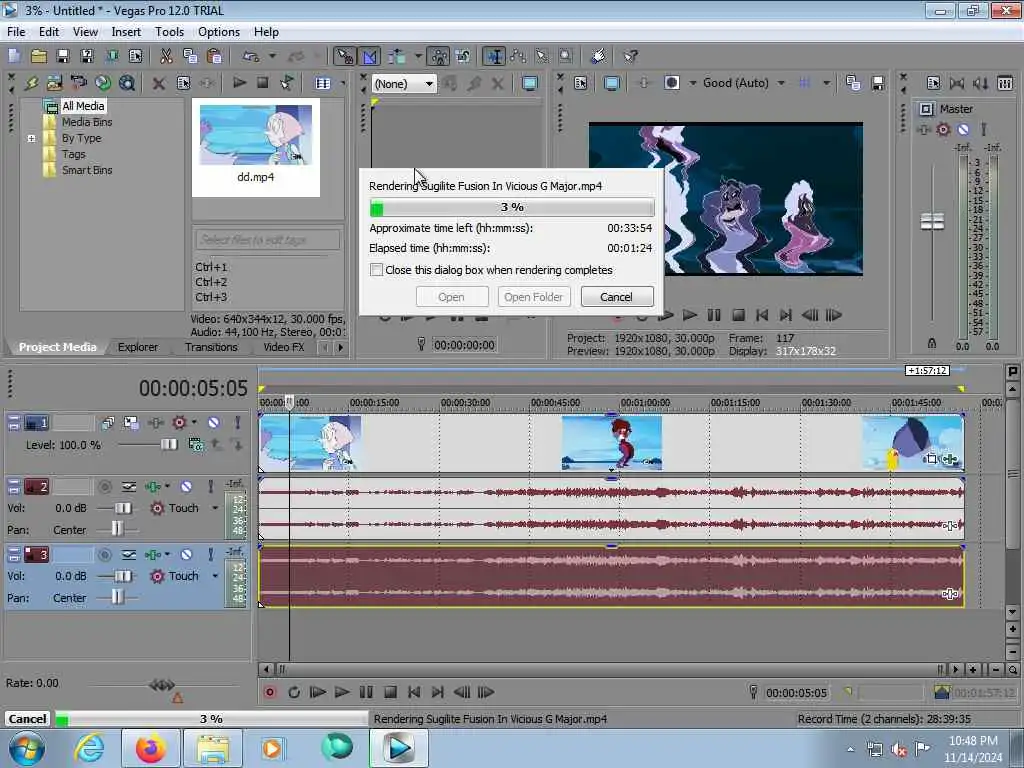This screenshot has height=768, width=1024.
Task: Click the Cut scissors icon
Action: [x=166, y=56]
